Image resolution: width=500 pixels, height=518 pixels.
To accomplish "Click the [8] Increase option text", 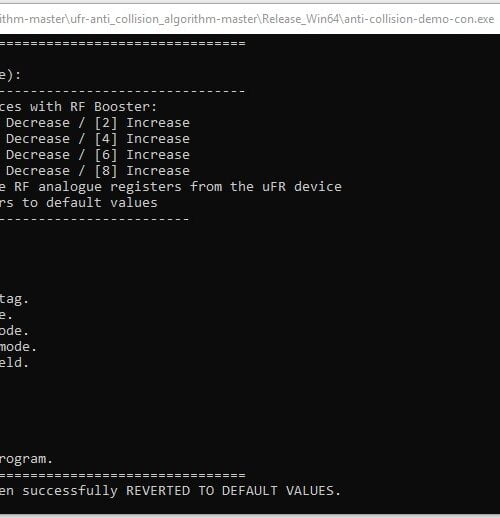I will tap(142, 171).
